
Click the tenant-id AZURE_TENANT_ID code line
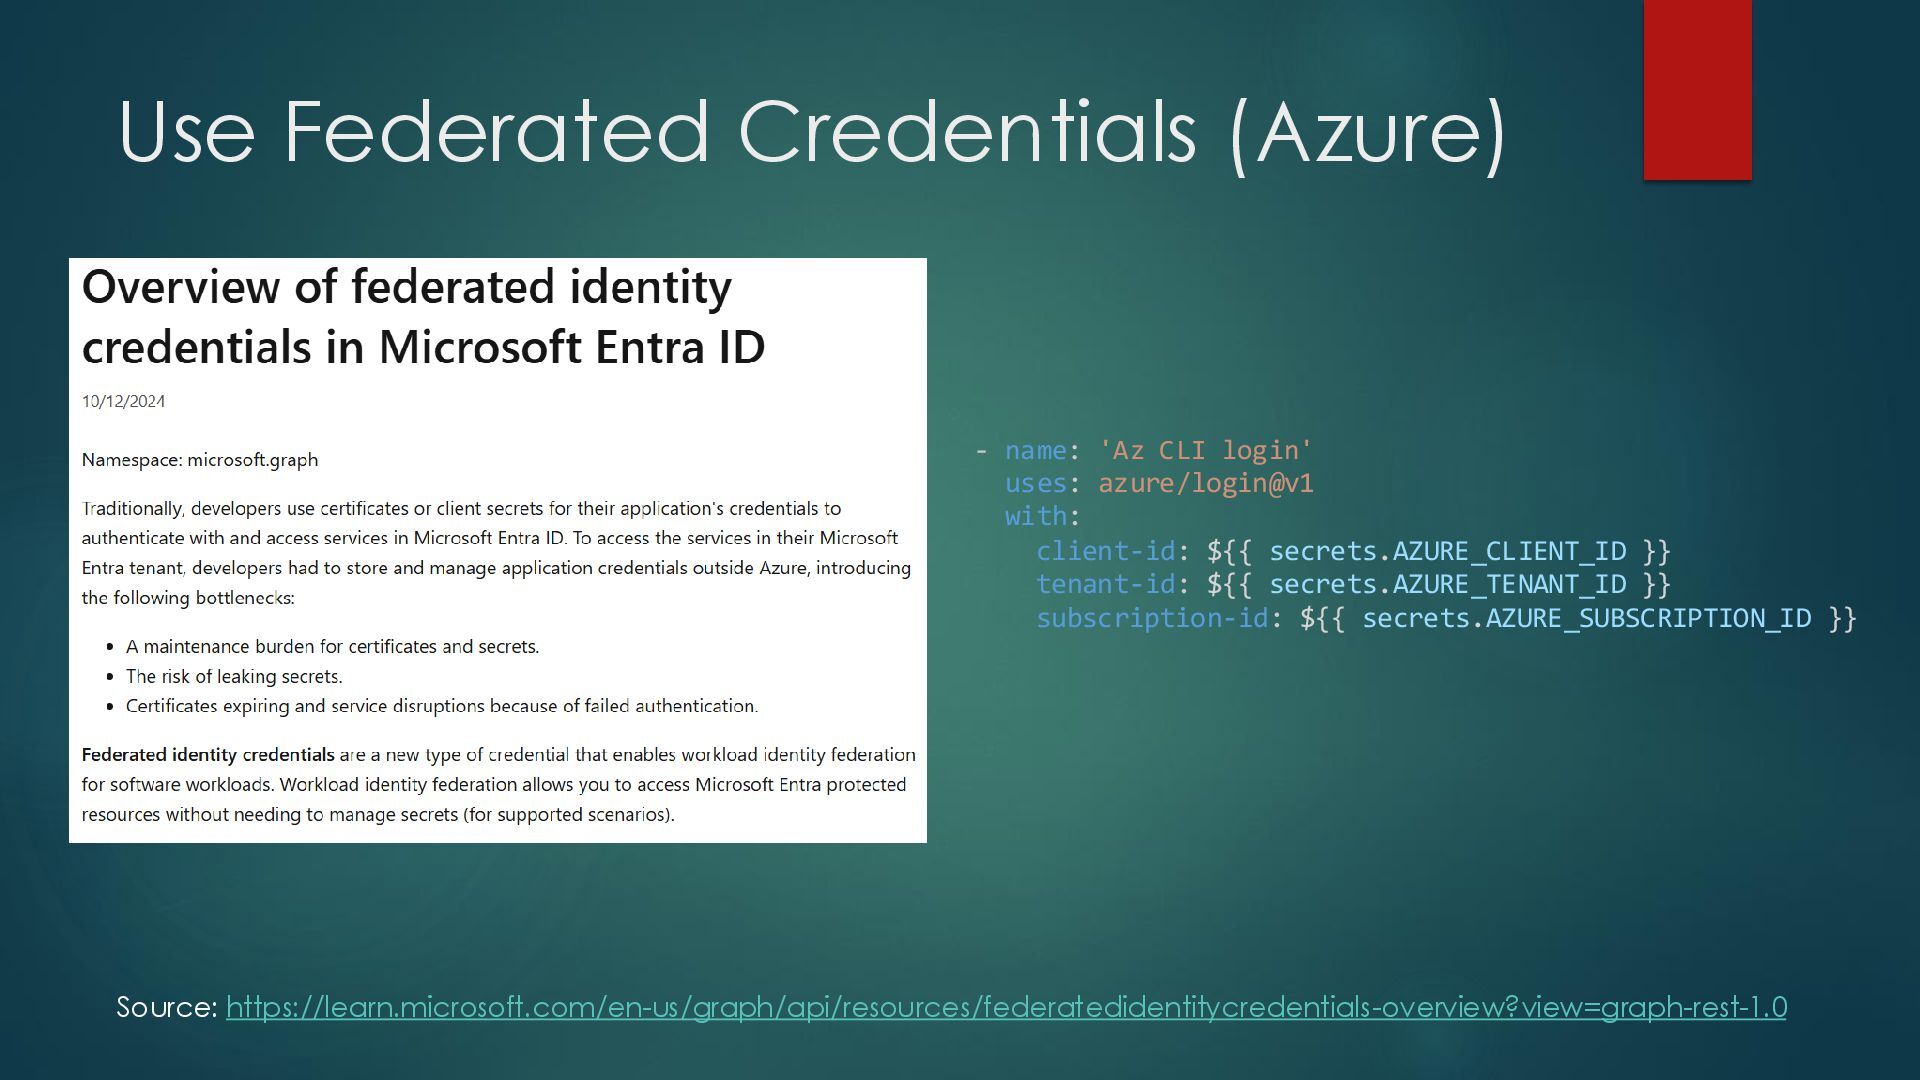coord(1354,584)
